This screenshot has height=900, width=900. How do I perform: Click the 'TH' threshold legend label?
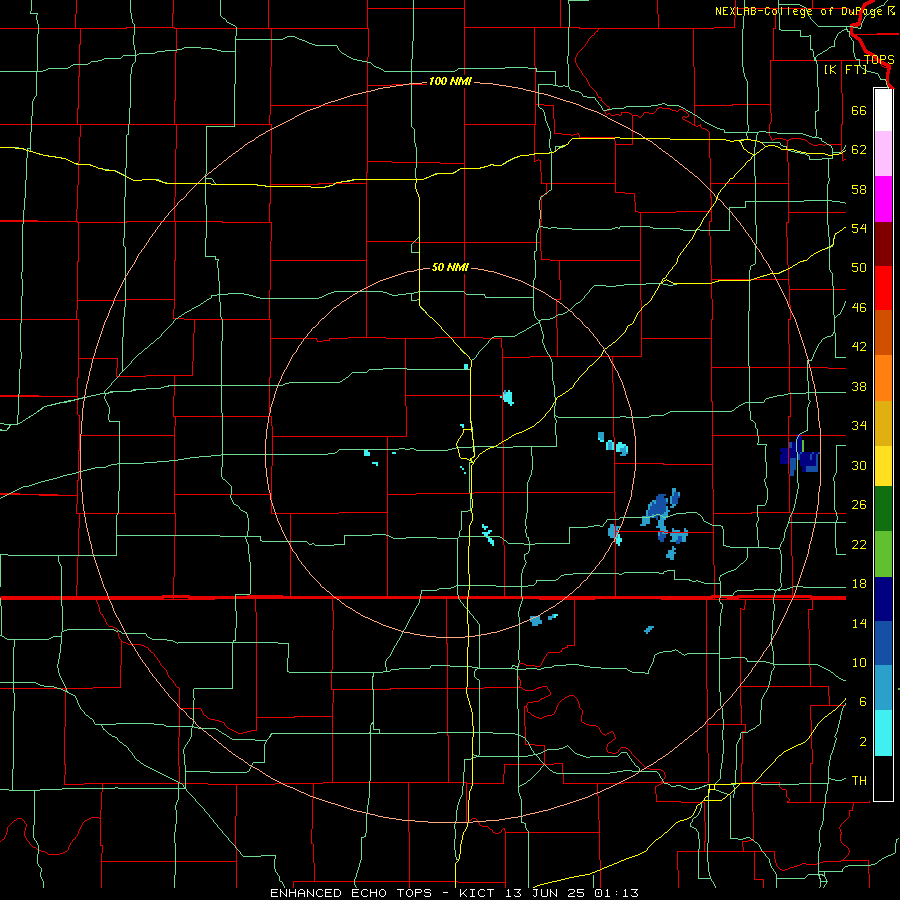[x=859, y=781]
